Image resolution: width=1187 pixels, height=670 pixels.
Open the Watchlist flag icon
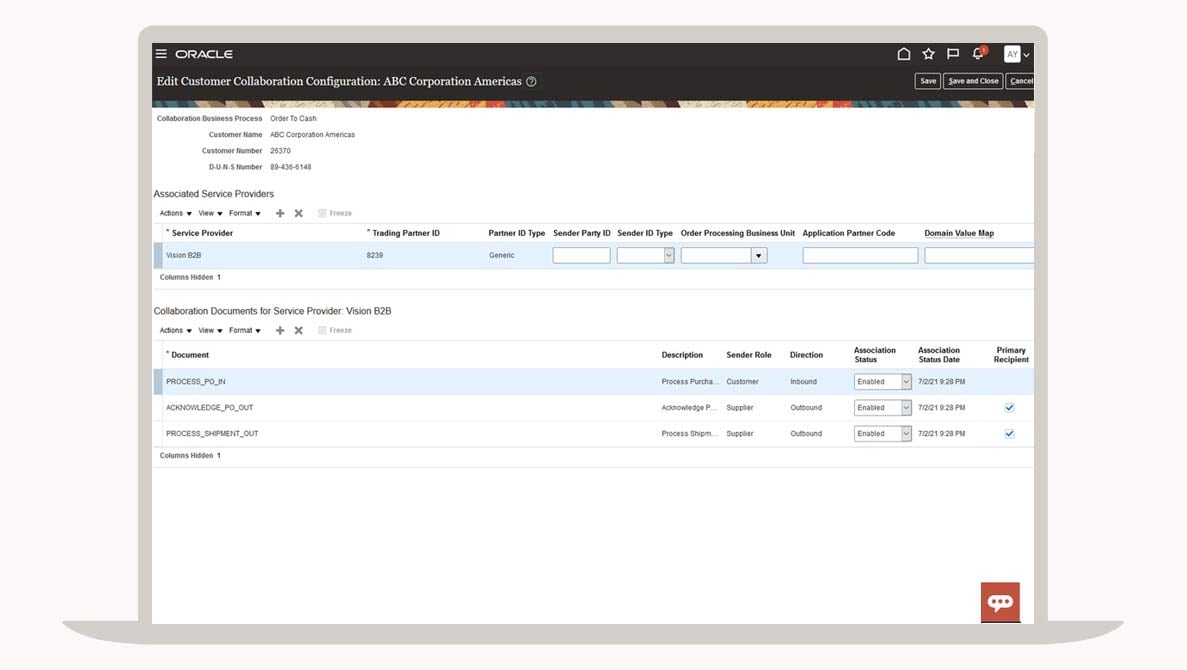(953, 54)
